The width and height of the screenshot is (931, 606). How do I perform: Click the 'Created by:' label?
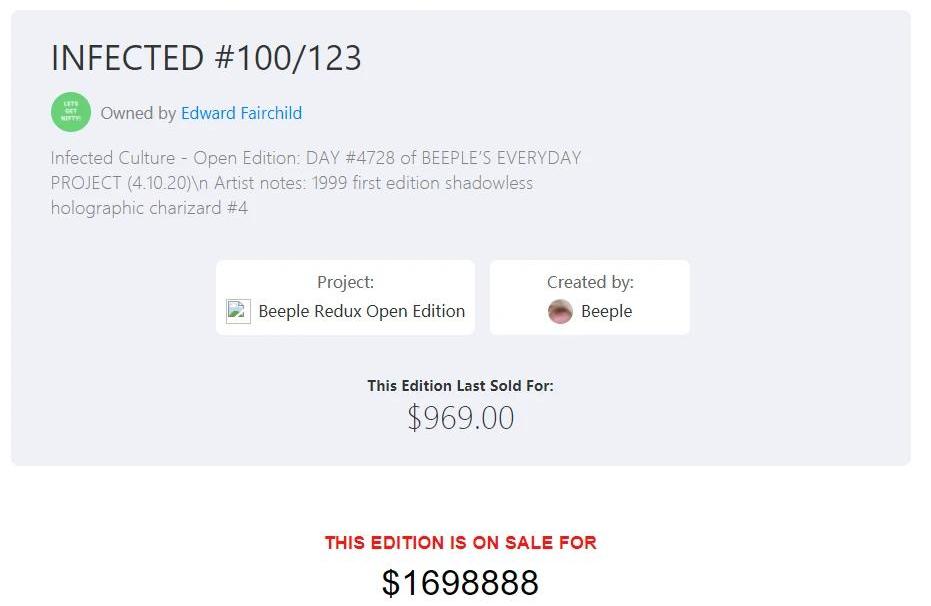(x=590, y=282)
